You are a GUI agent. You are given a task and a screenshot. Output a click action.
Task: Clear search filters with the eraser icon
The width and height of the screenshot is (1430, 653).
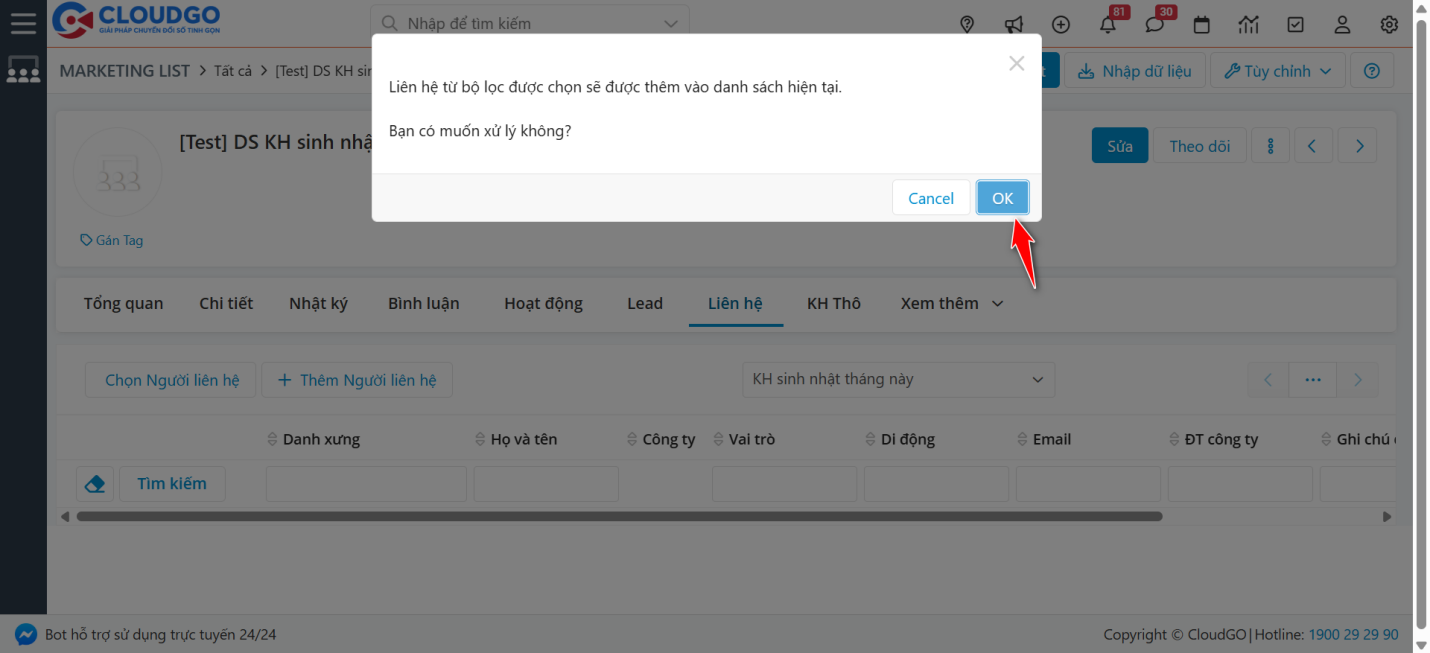tap(95, 483)
